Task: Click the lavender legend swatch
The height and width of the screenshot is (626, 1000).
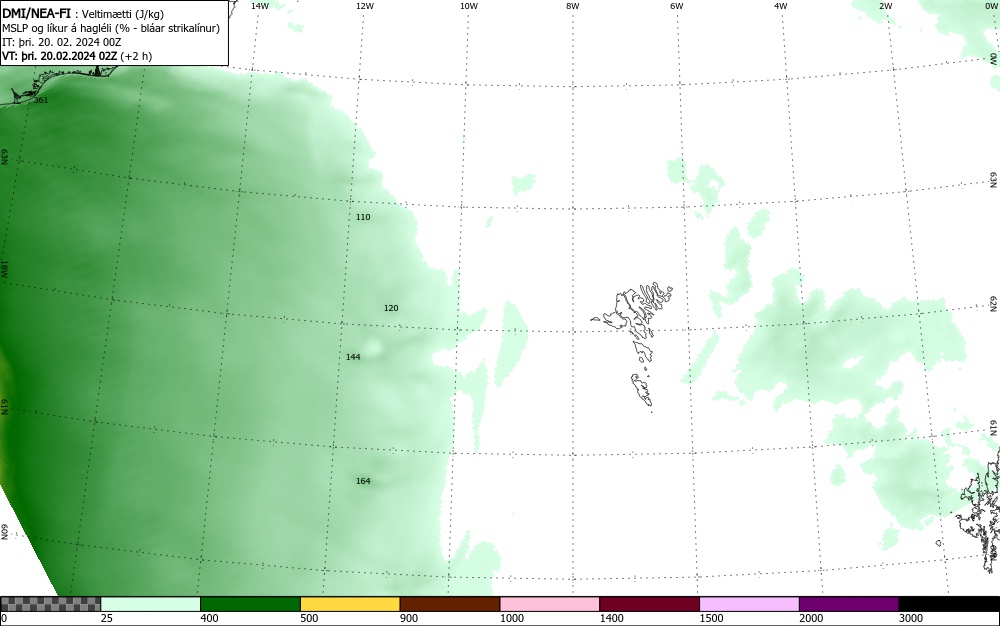Action: [749, 604]
